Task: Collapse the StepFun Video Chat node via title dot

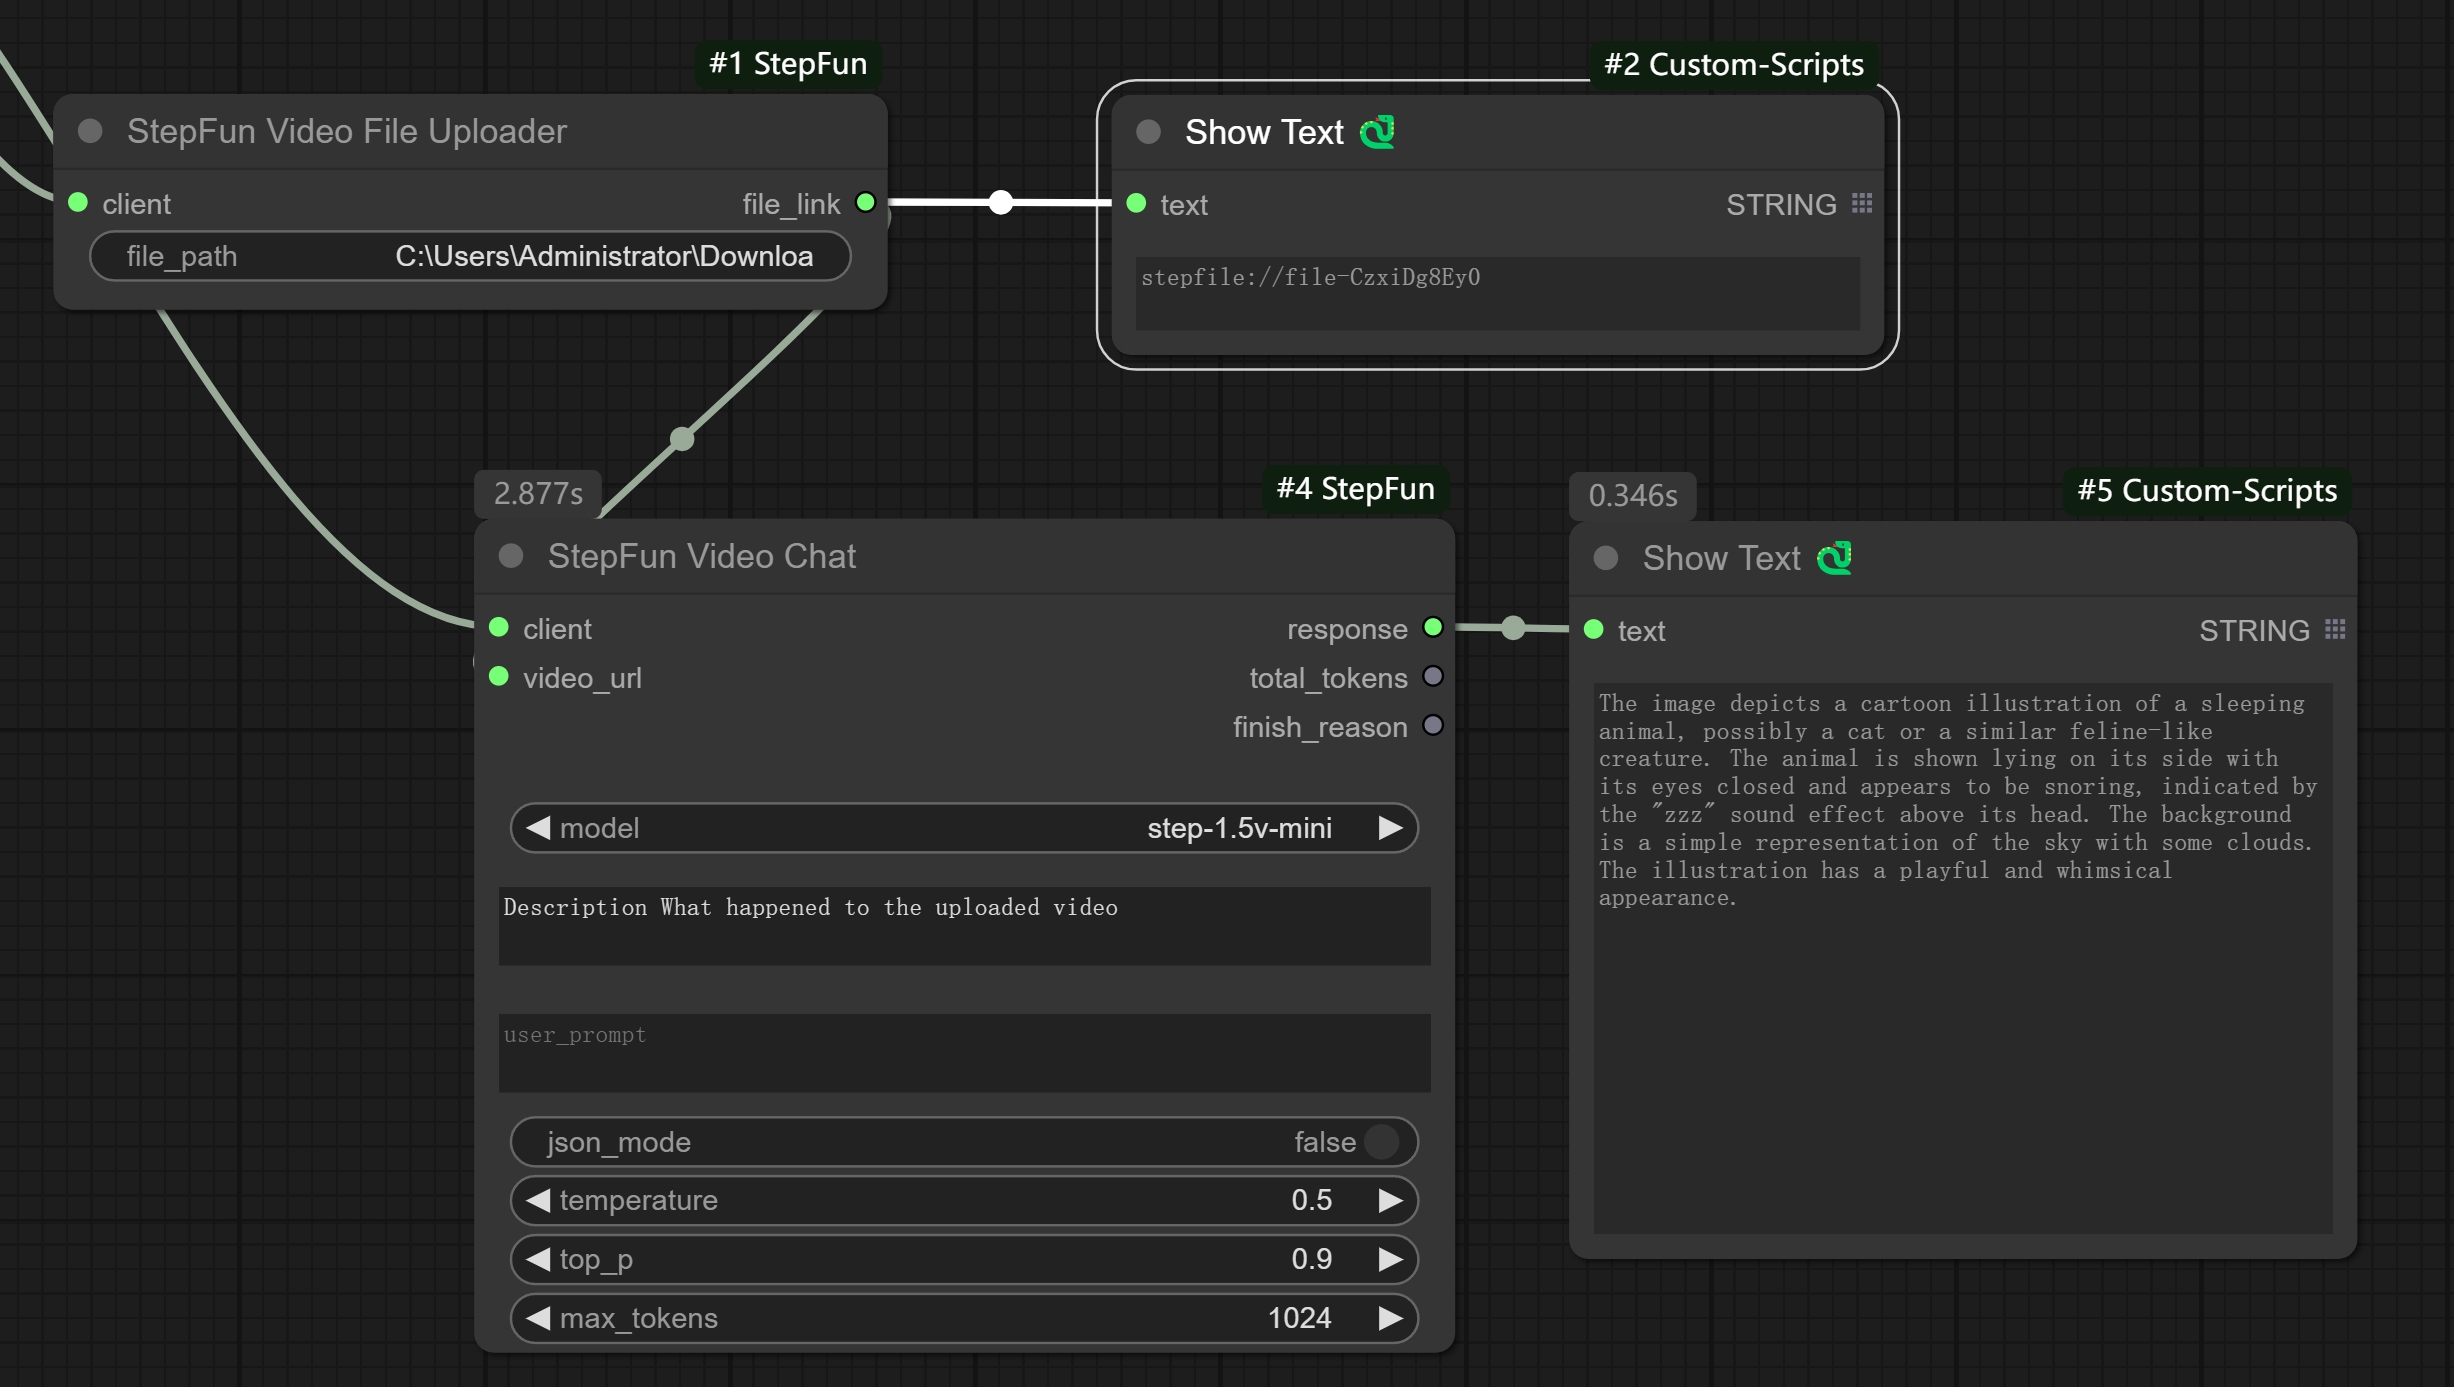Action: pyautogui.click(x=511, y=556)
